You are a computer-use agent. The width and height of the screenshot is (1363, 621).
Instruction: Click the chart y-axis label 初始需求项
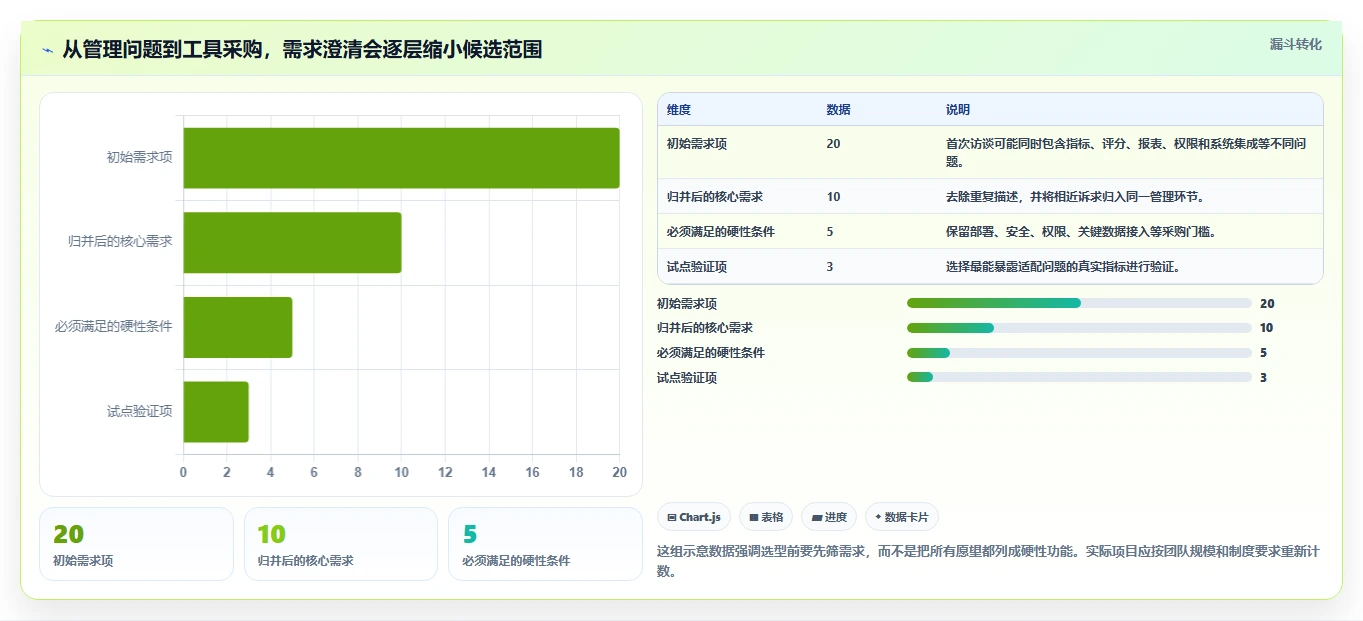[140, 157]
